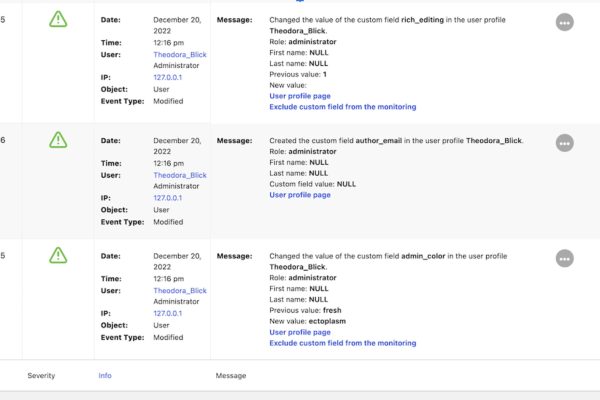600x400 pixels.
Task: Open 'User profile page' link in the author_email event
Action: tap(300, 195)
